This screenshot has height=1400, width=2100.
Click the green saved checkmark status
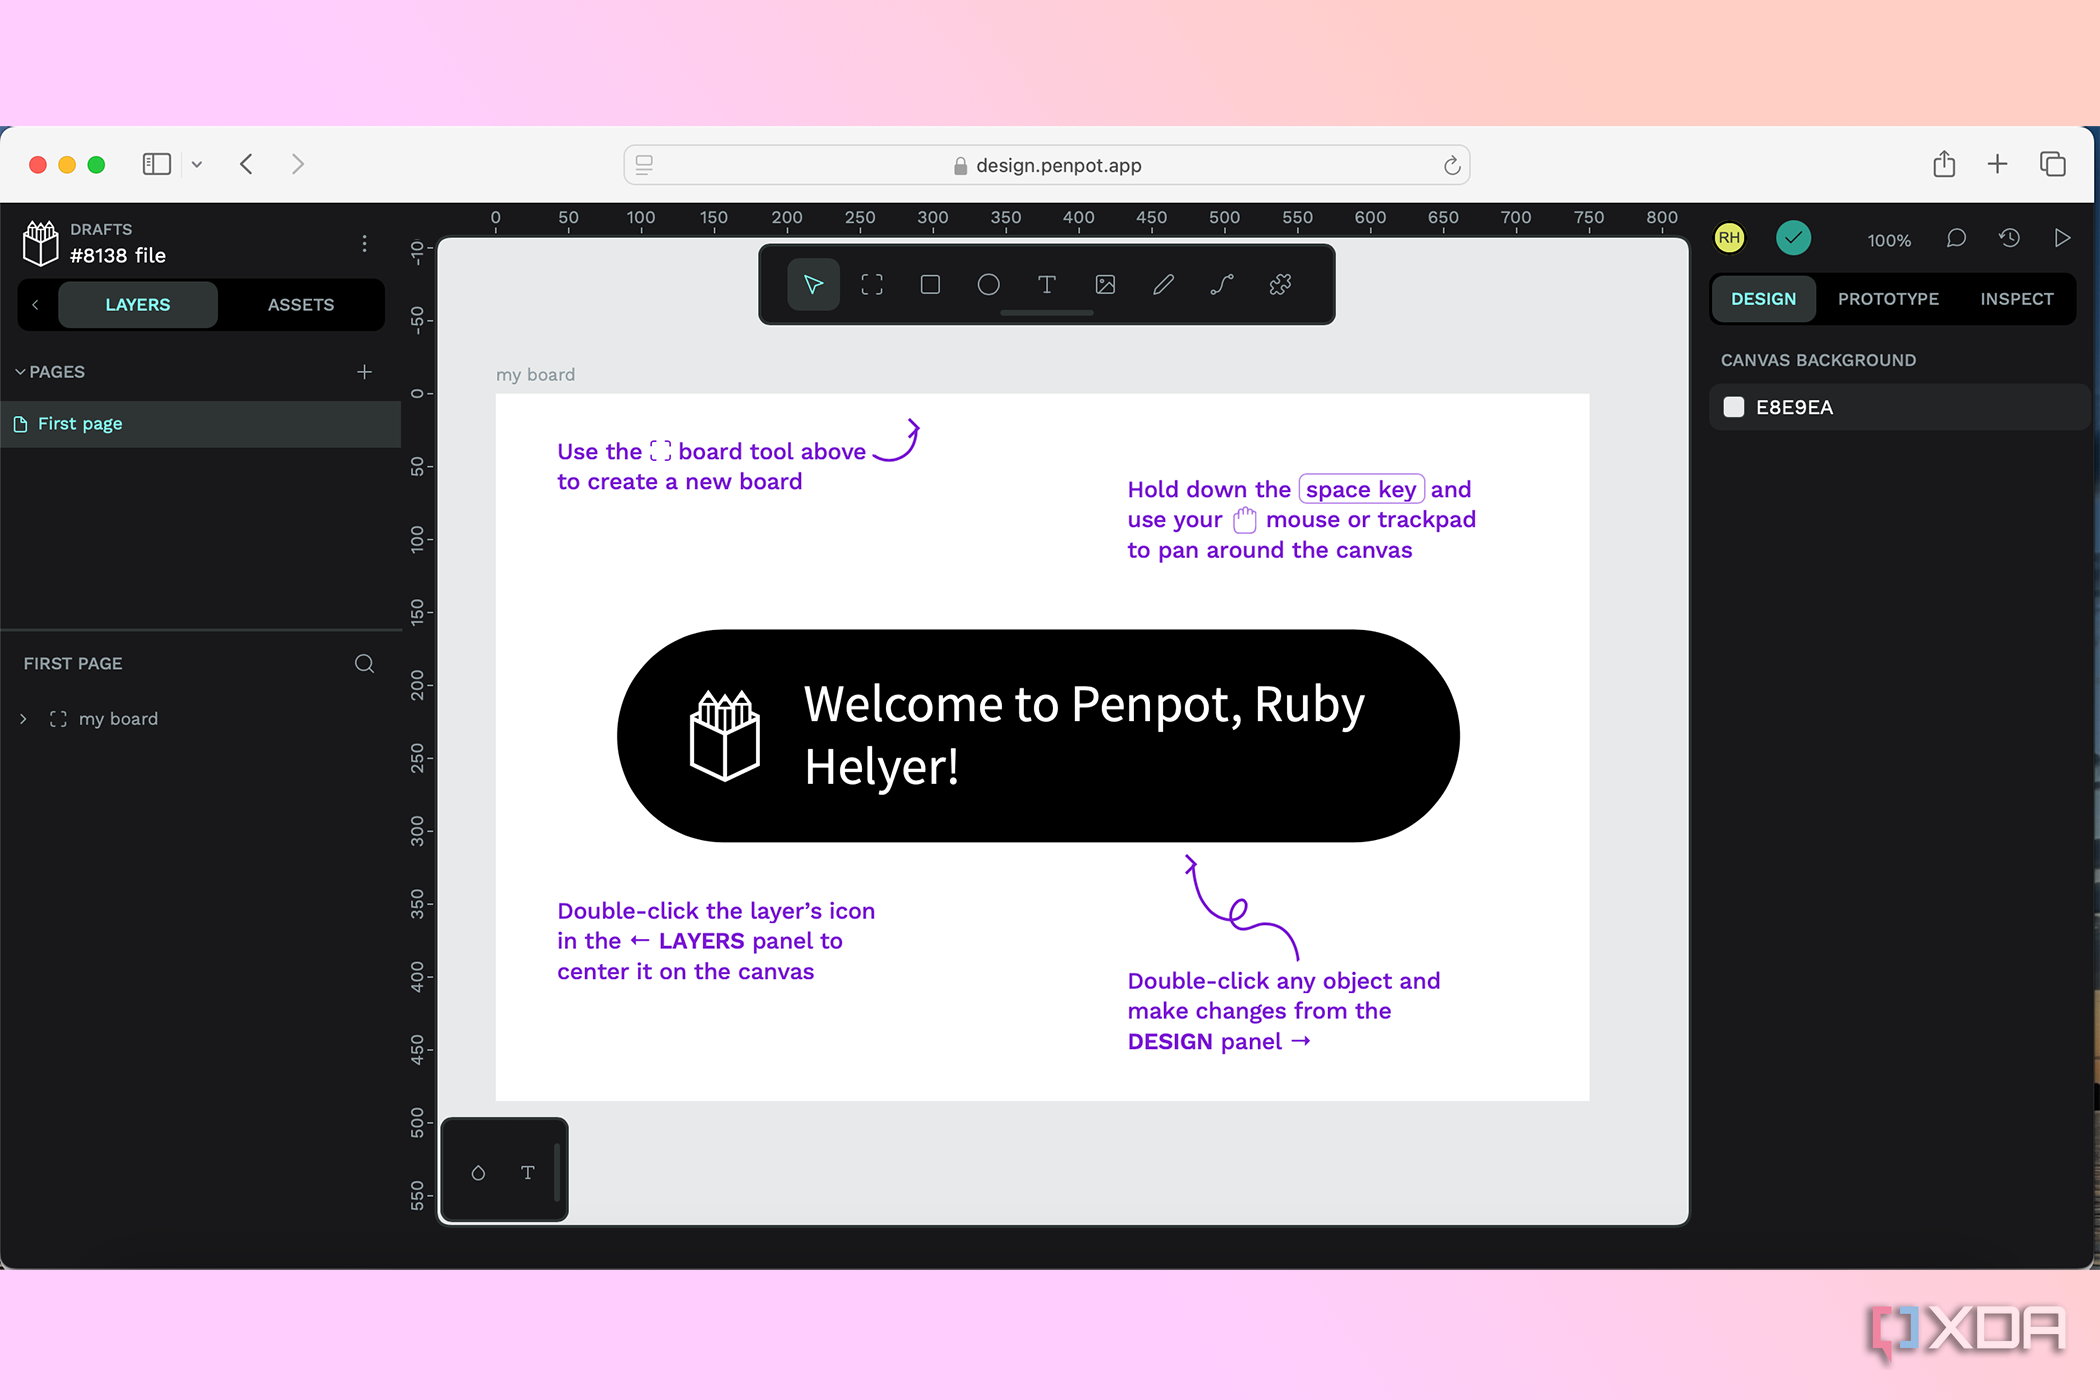(x=1794, y=238)
